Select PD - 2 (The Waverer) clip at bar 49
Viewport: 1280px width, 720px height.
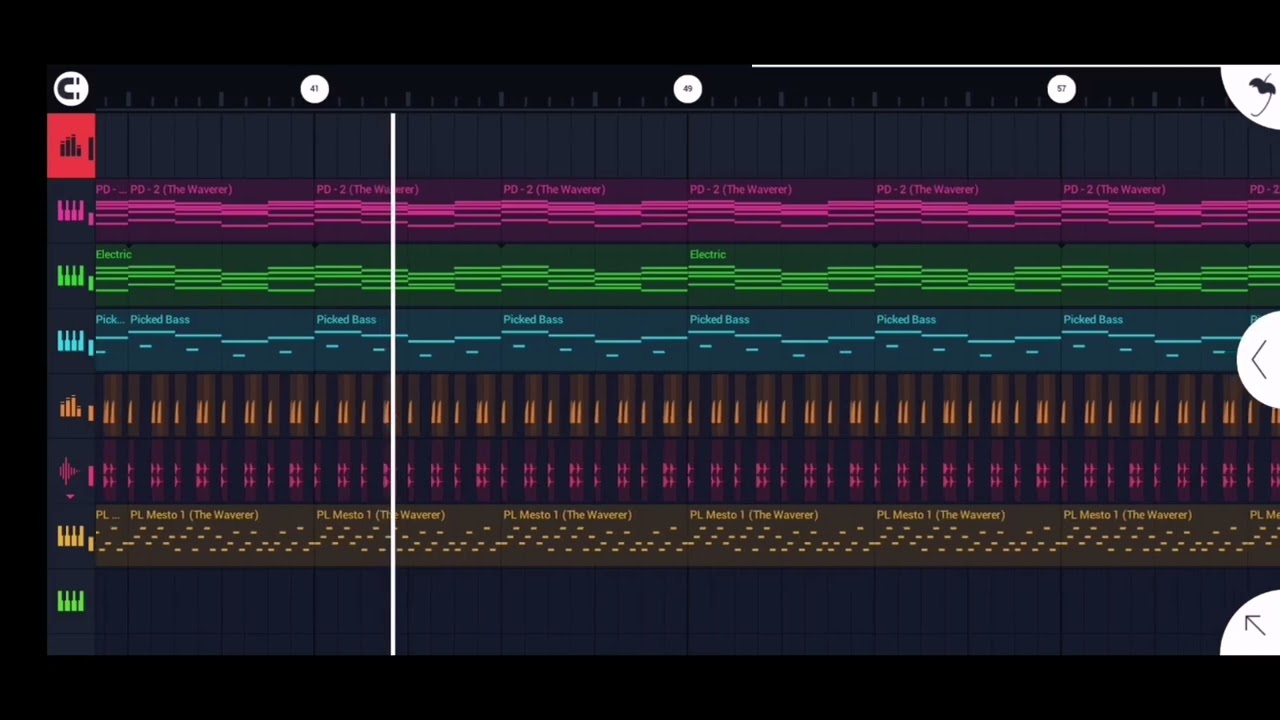coord(781,210)
